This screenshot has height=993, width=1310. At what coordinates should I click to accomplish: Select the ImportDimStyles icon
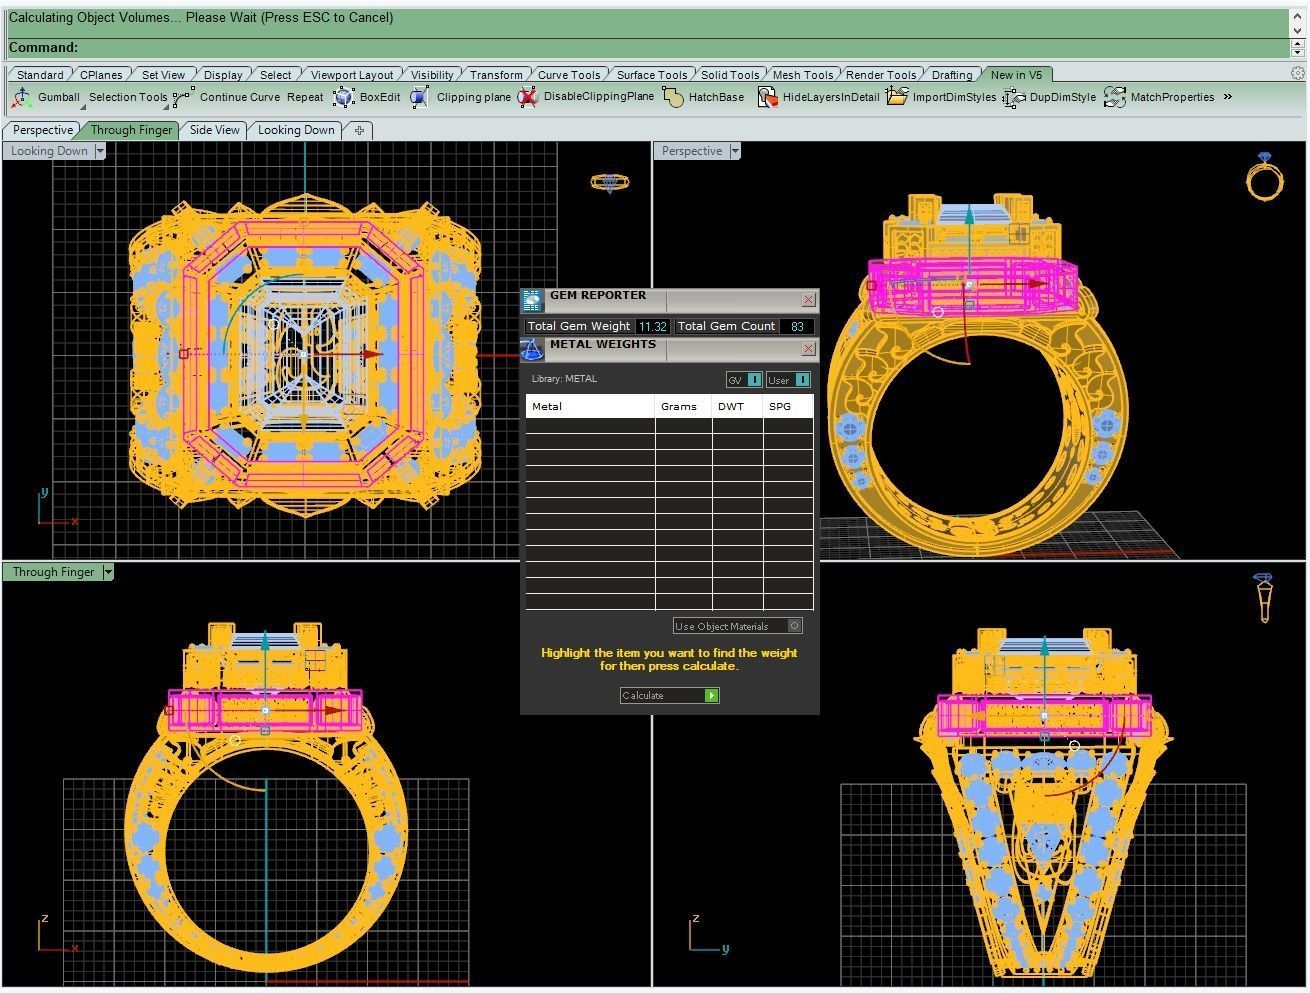897,97
